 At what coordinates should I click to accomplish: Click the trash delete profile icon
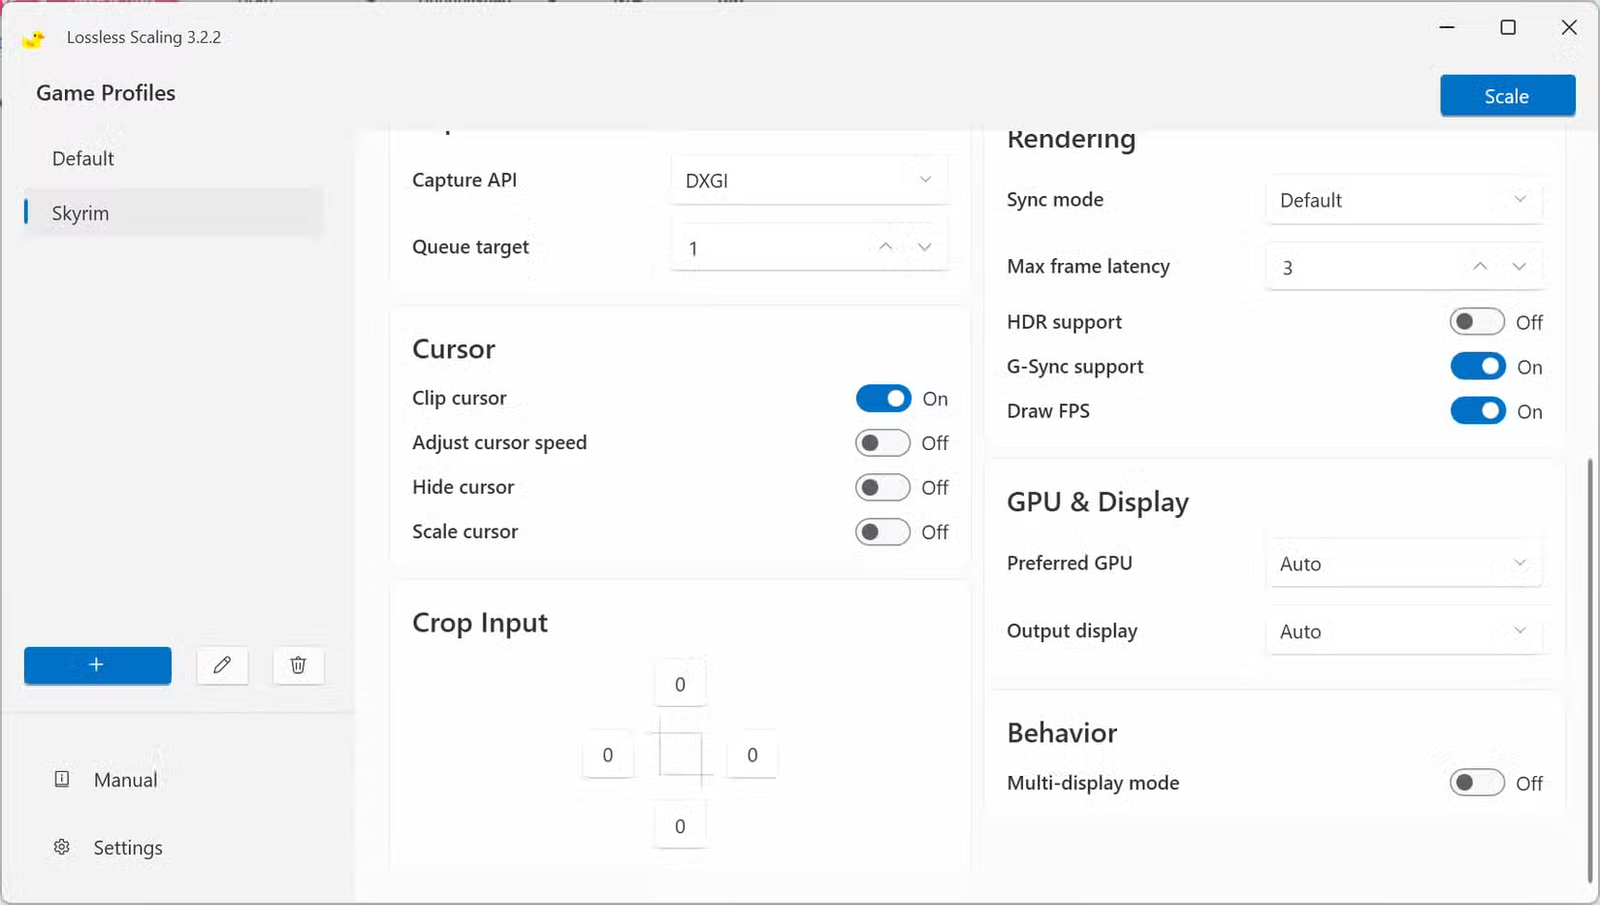click(x=298, y=665)
